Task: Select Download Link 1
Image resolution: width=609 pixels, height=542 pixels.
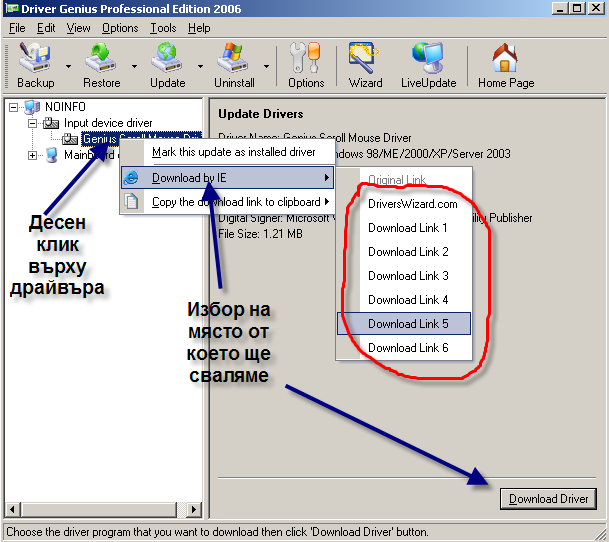Action: [x=404, y=228]
